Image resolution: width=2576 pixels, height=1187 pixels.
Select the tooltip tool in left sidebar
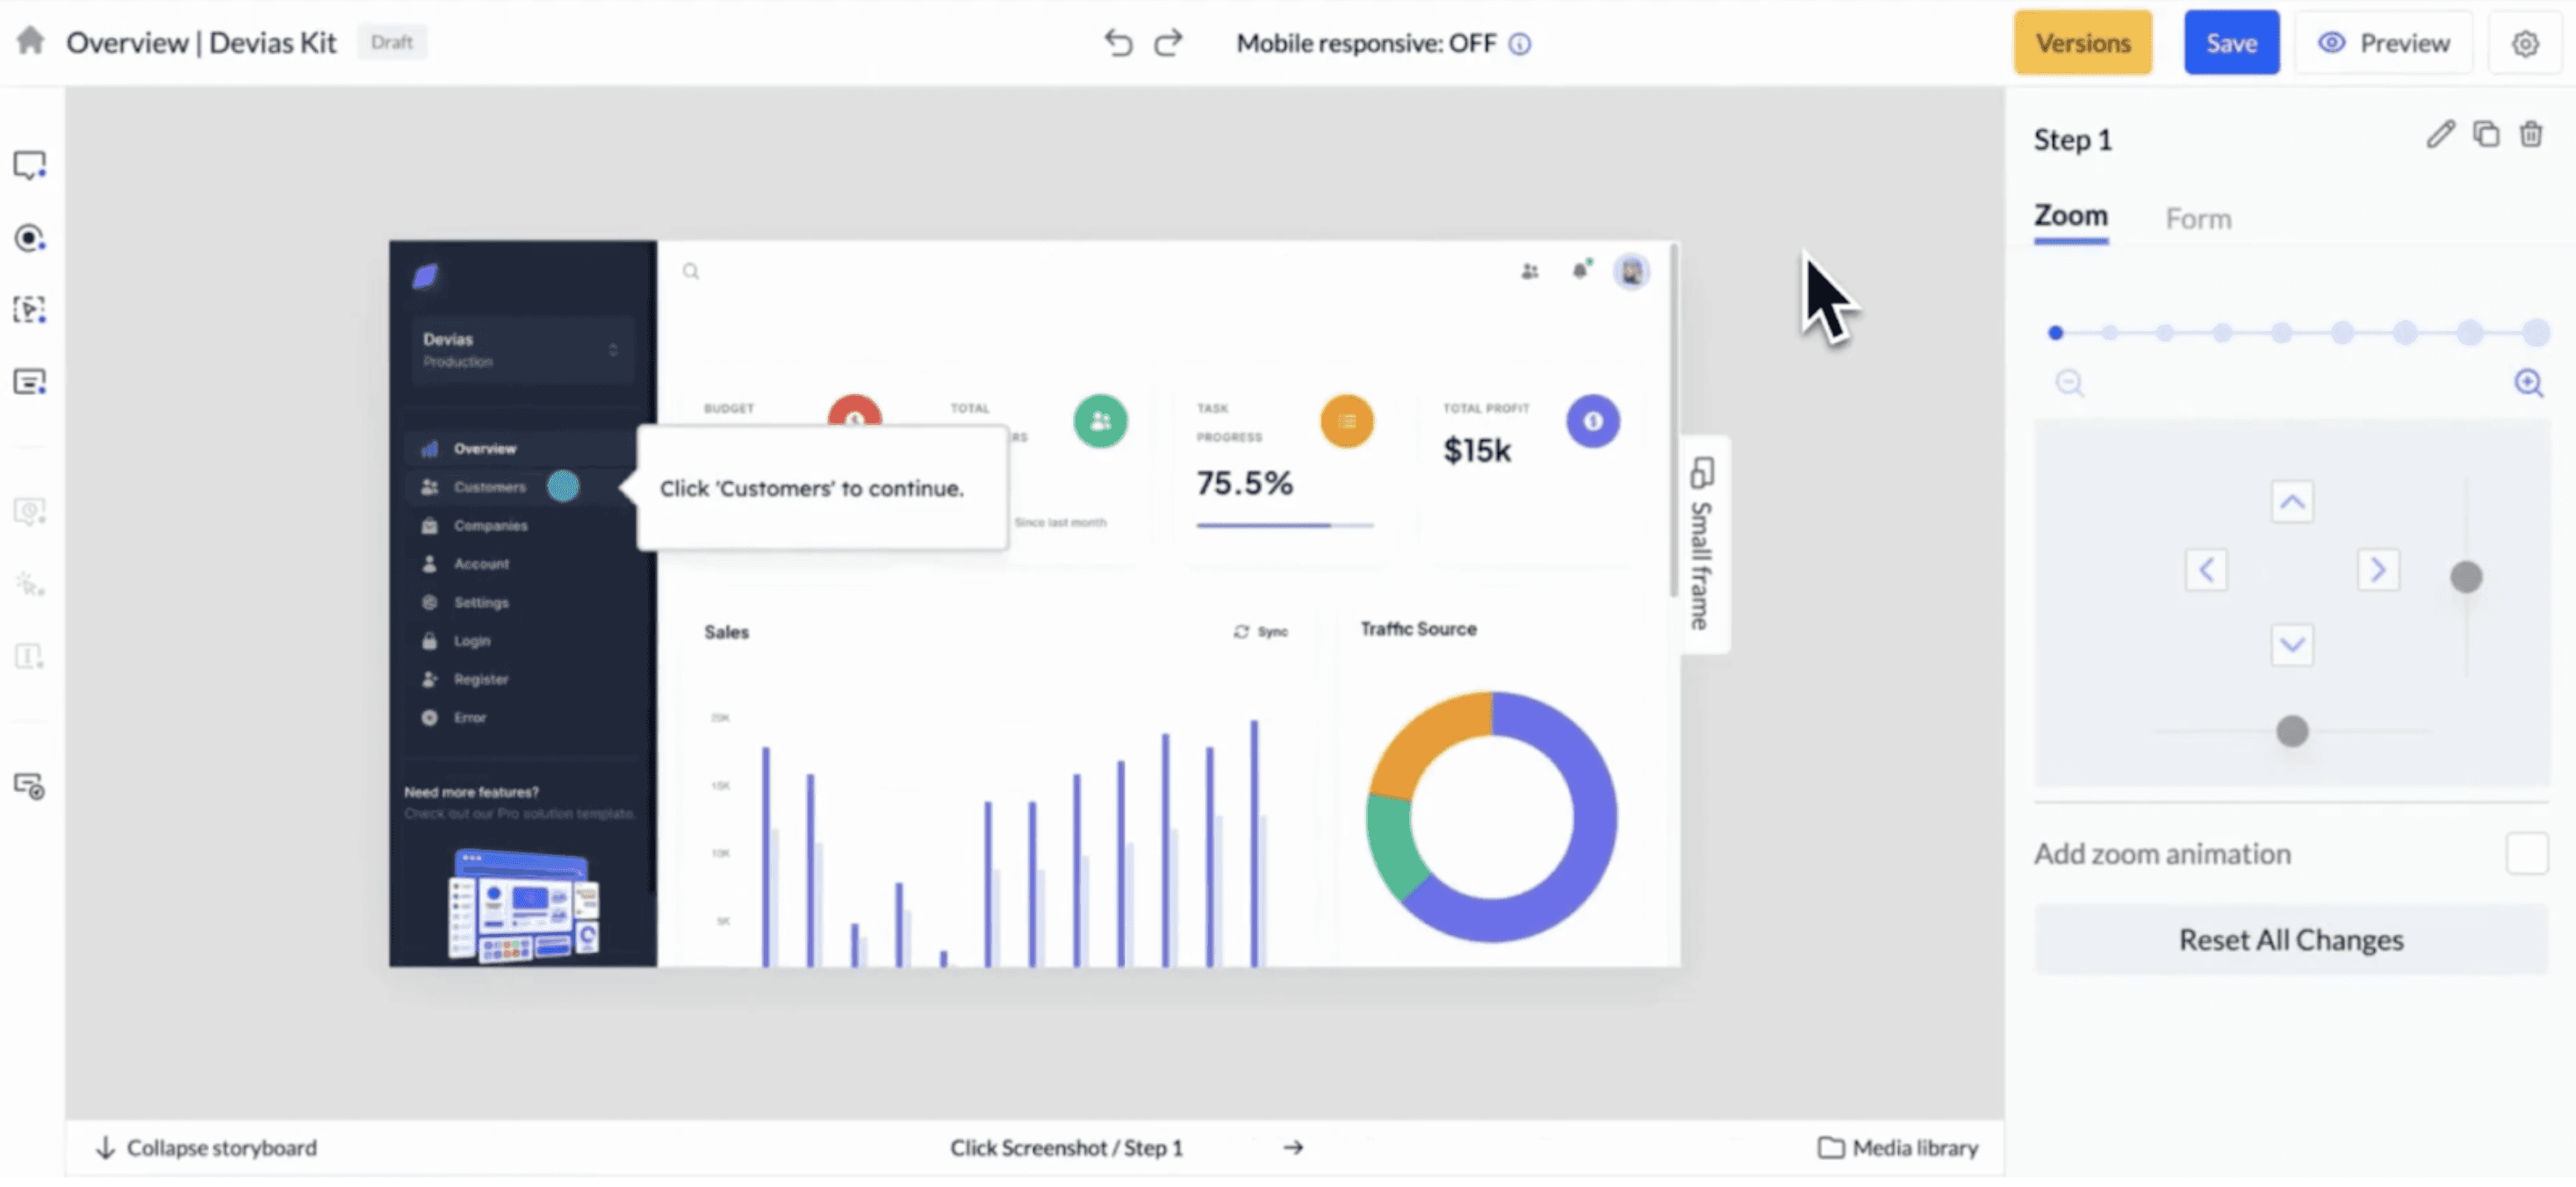[29, 165]
